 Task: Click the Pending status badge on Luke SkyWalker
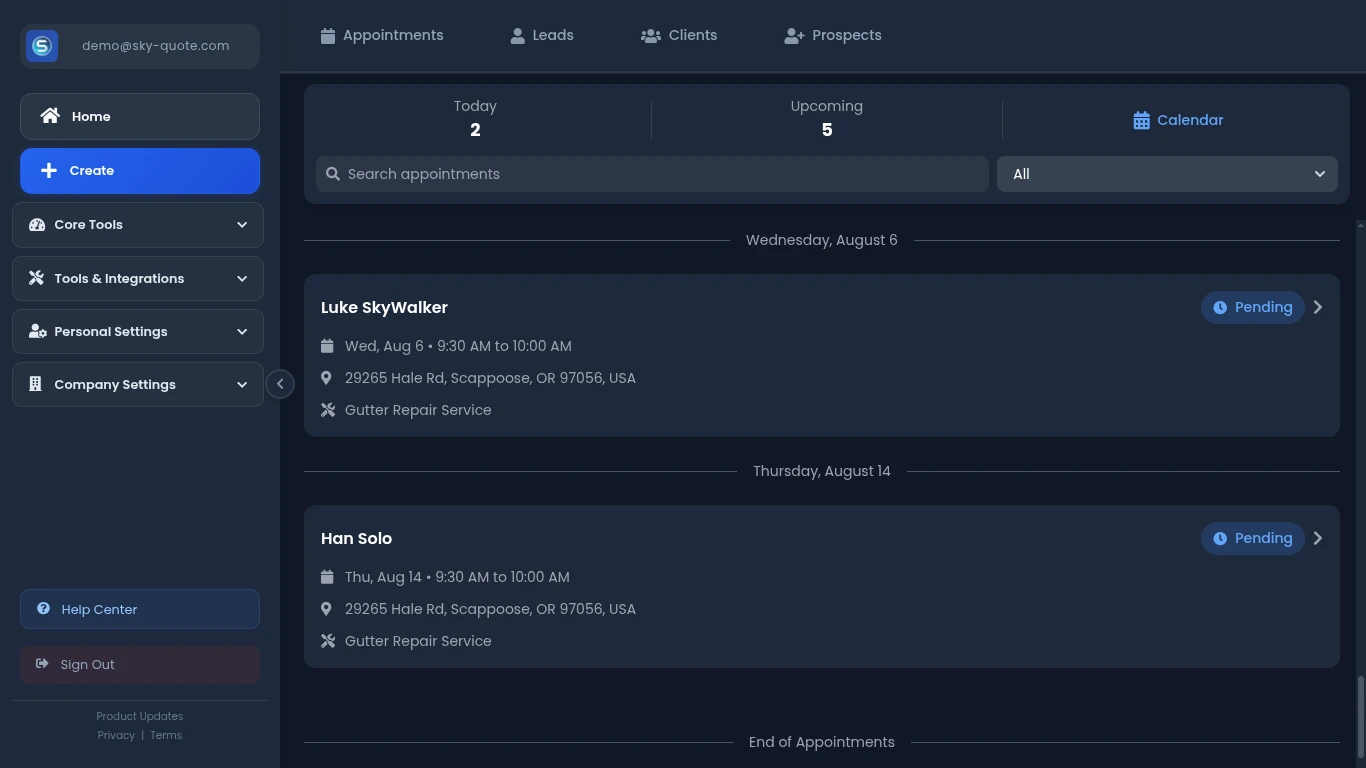[1252, 307]
